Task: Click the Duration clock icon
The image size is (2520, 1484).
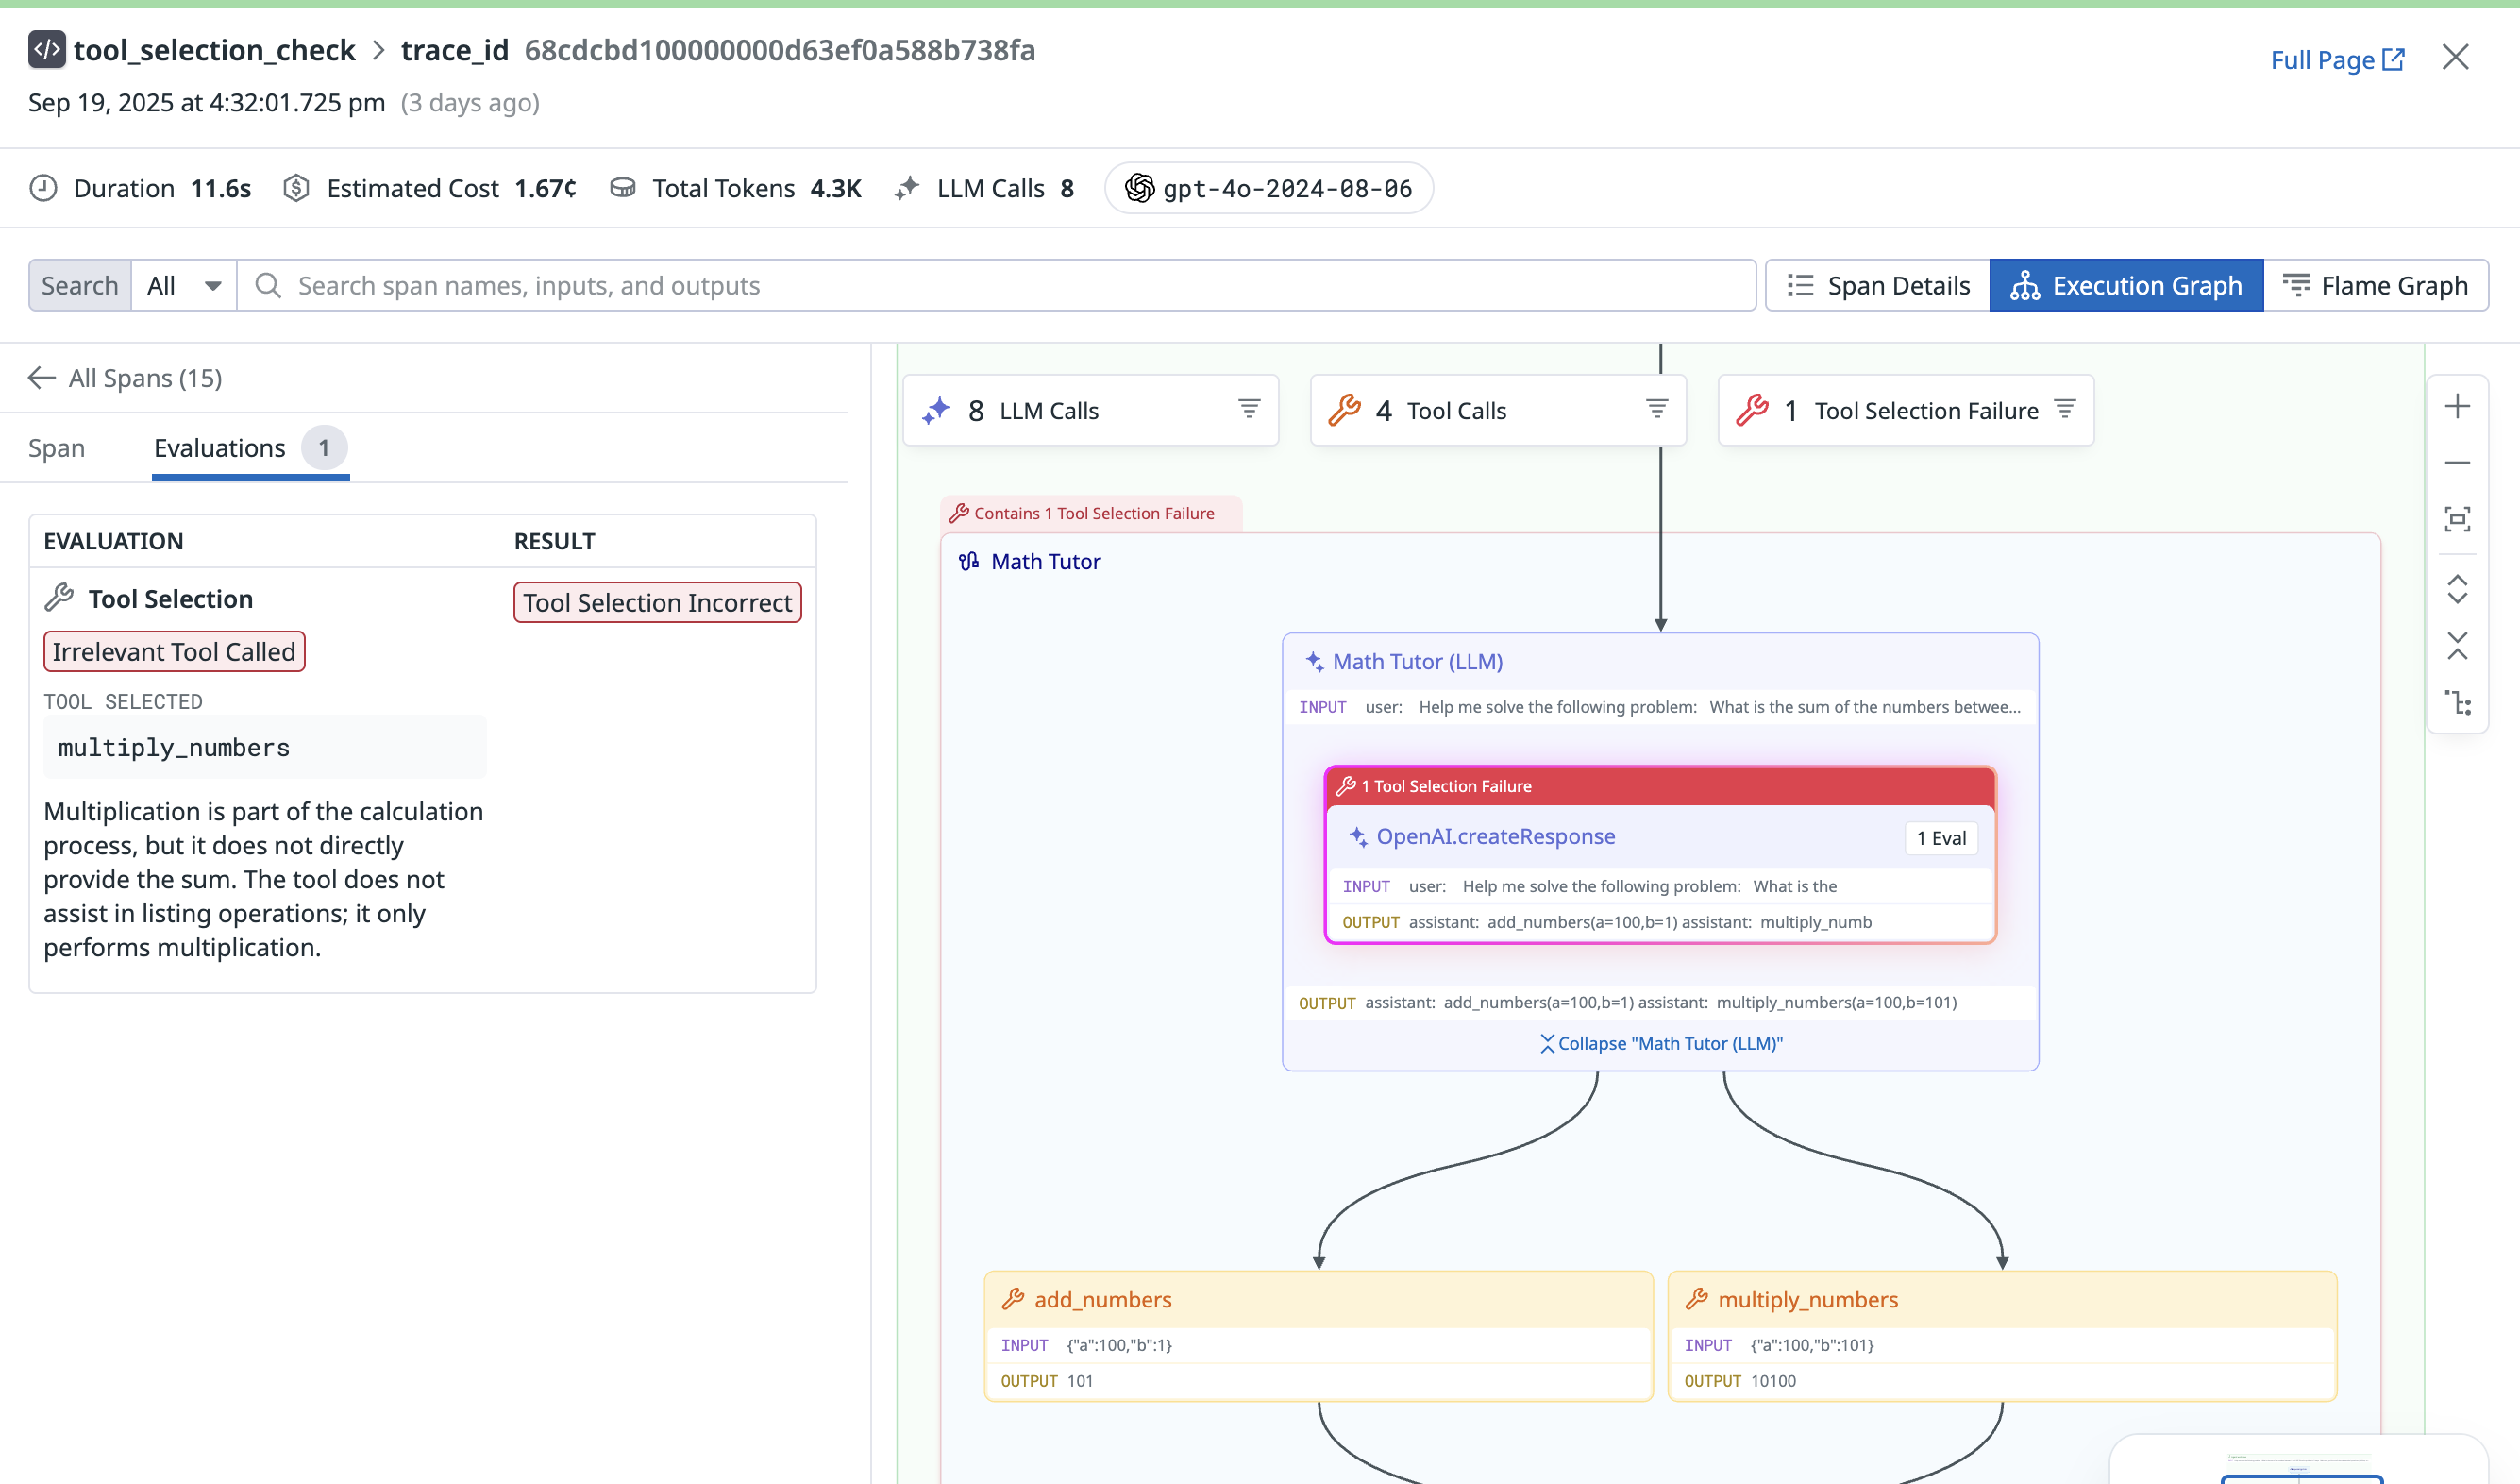Action: (x=43, y=188)
